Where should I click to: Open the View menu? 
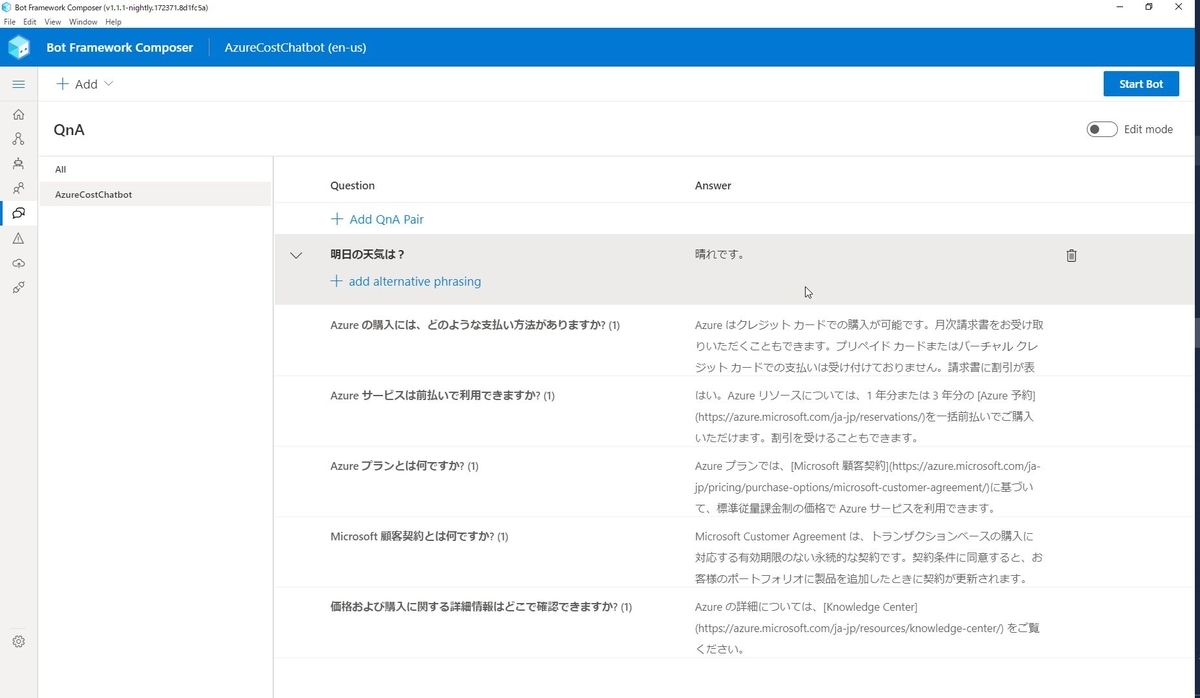pos(52,21)
